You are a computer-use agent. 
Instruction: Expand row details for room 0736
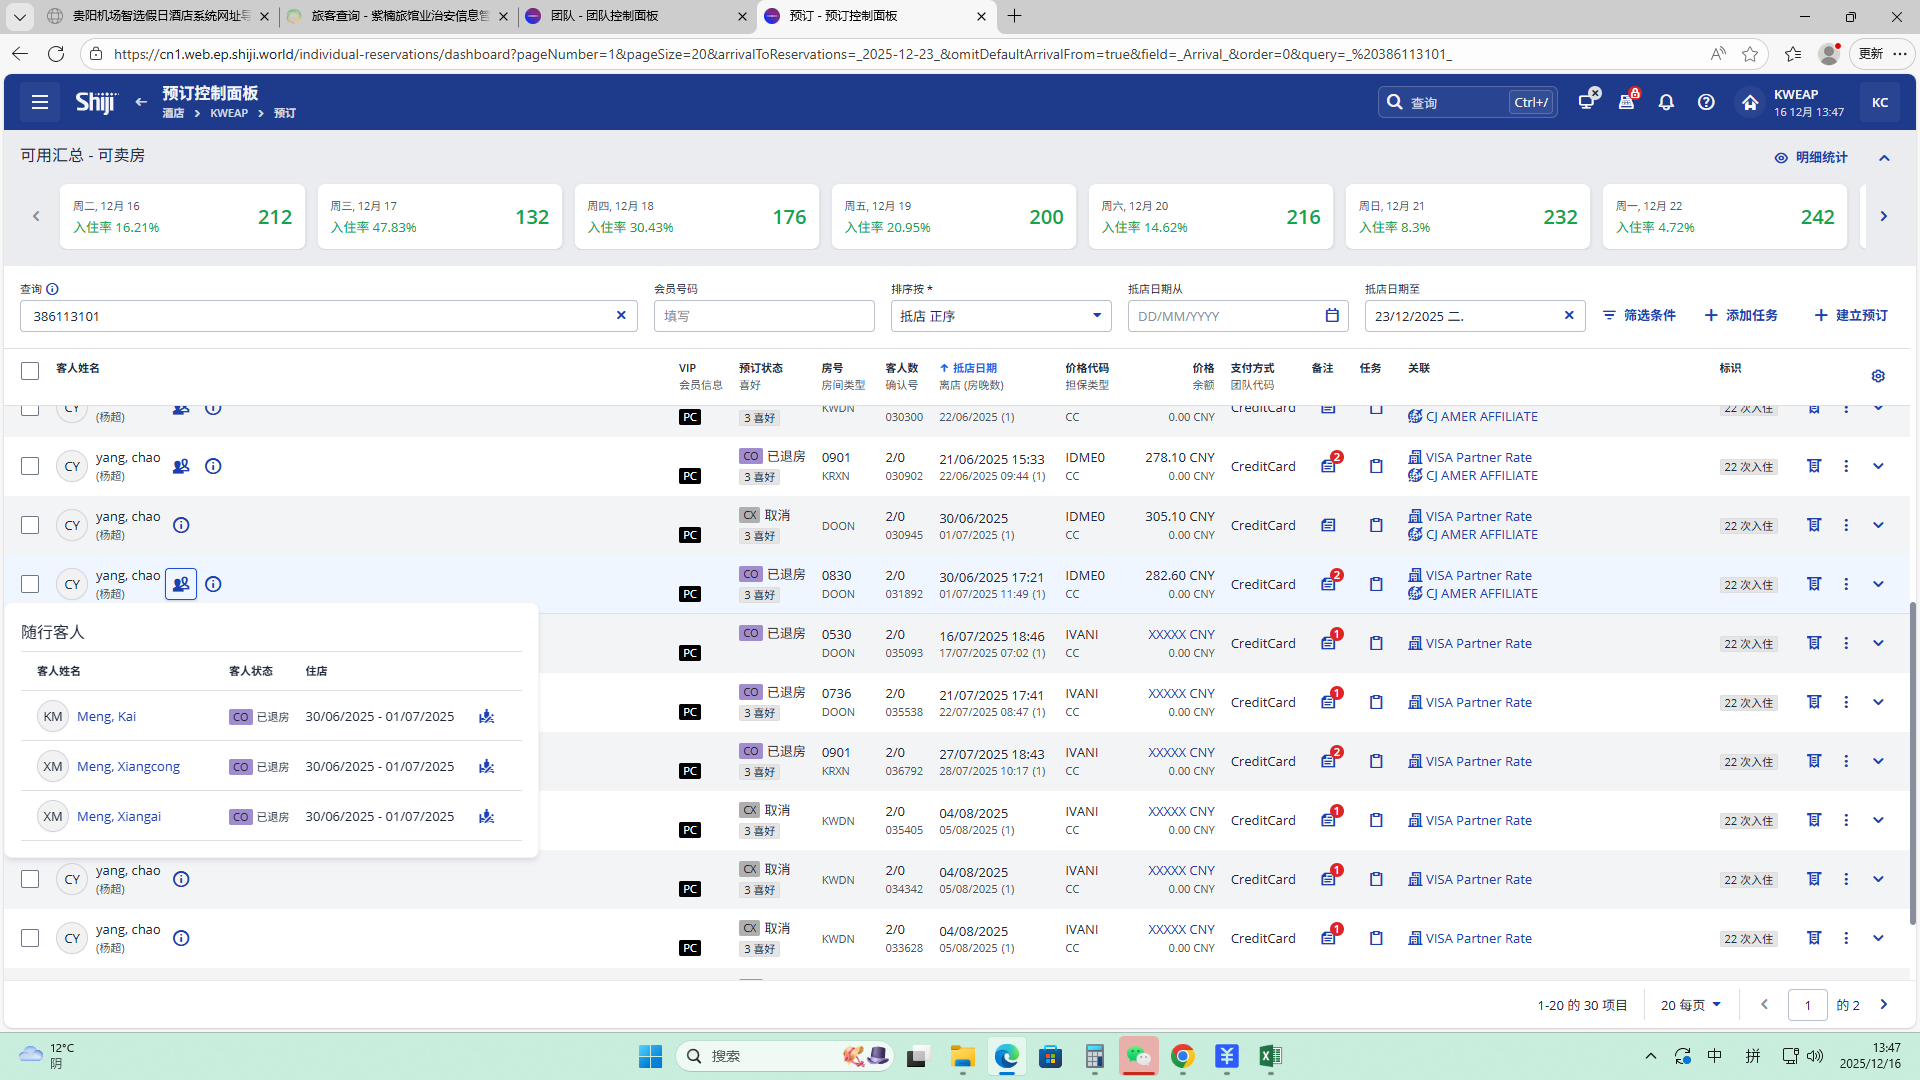pos(1877,702)
